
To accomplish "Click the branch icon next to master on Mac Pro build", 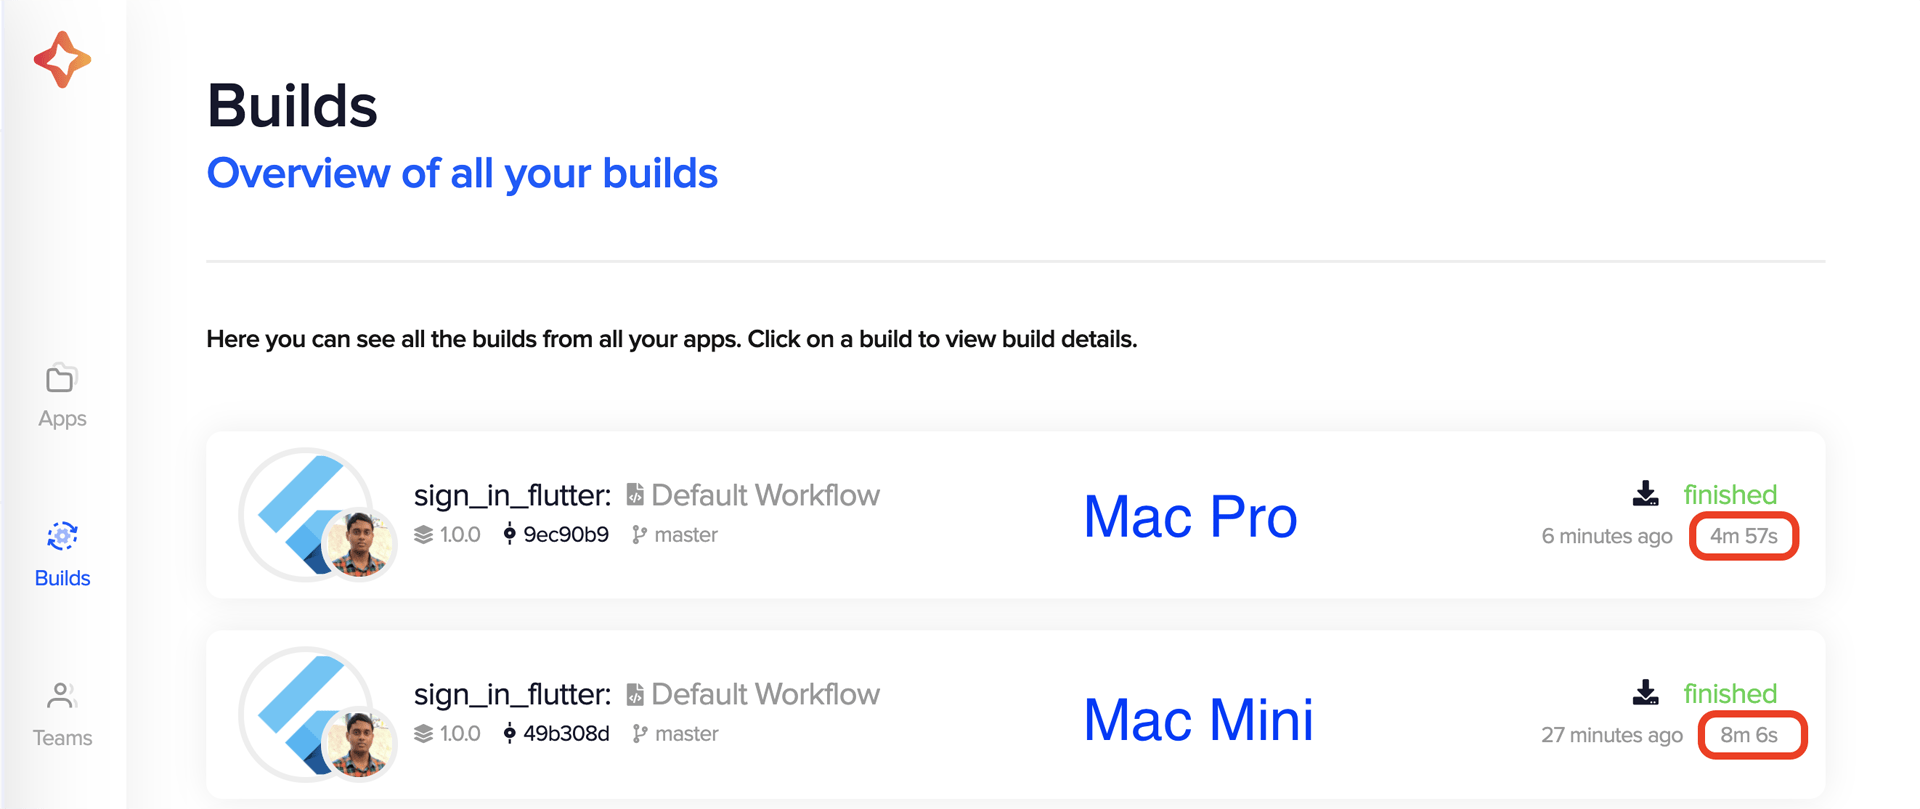I will pos(637,534).
